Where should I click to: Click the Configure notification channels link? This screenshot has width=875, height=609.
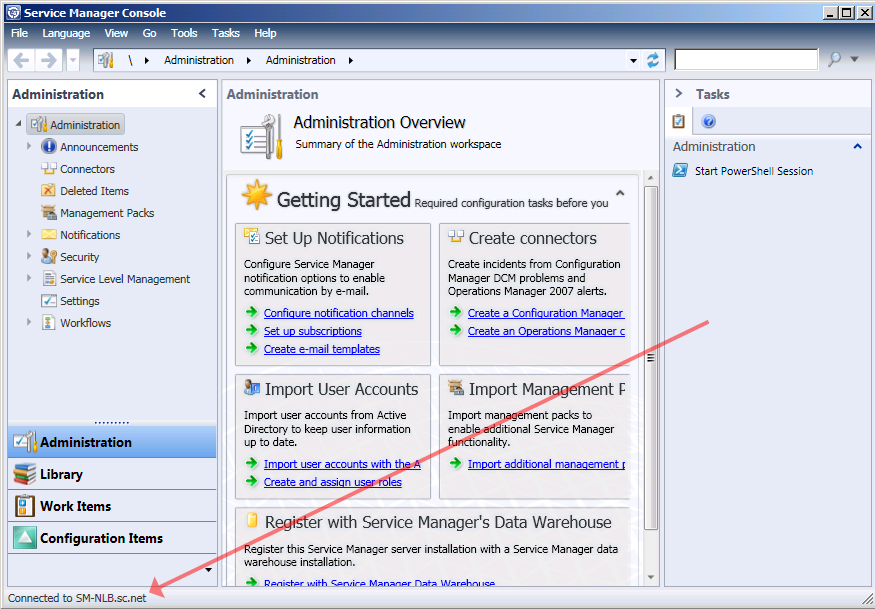[x=338, y=313]
